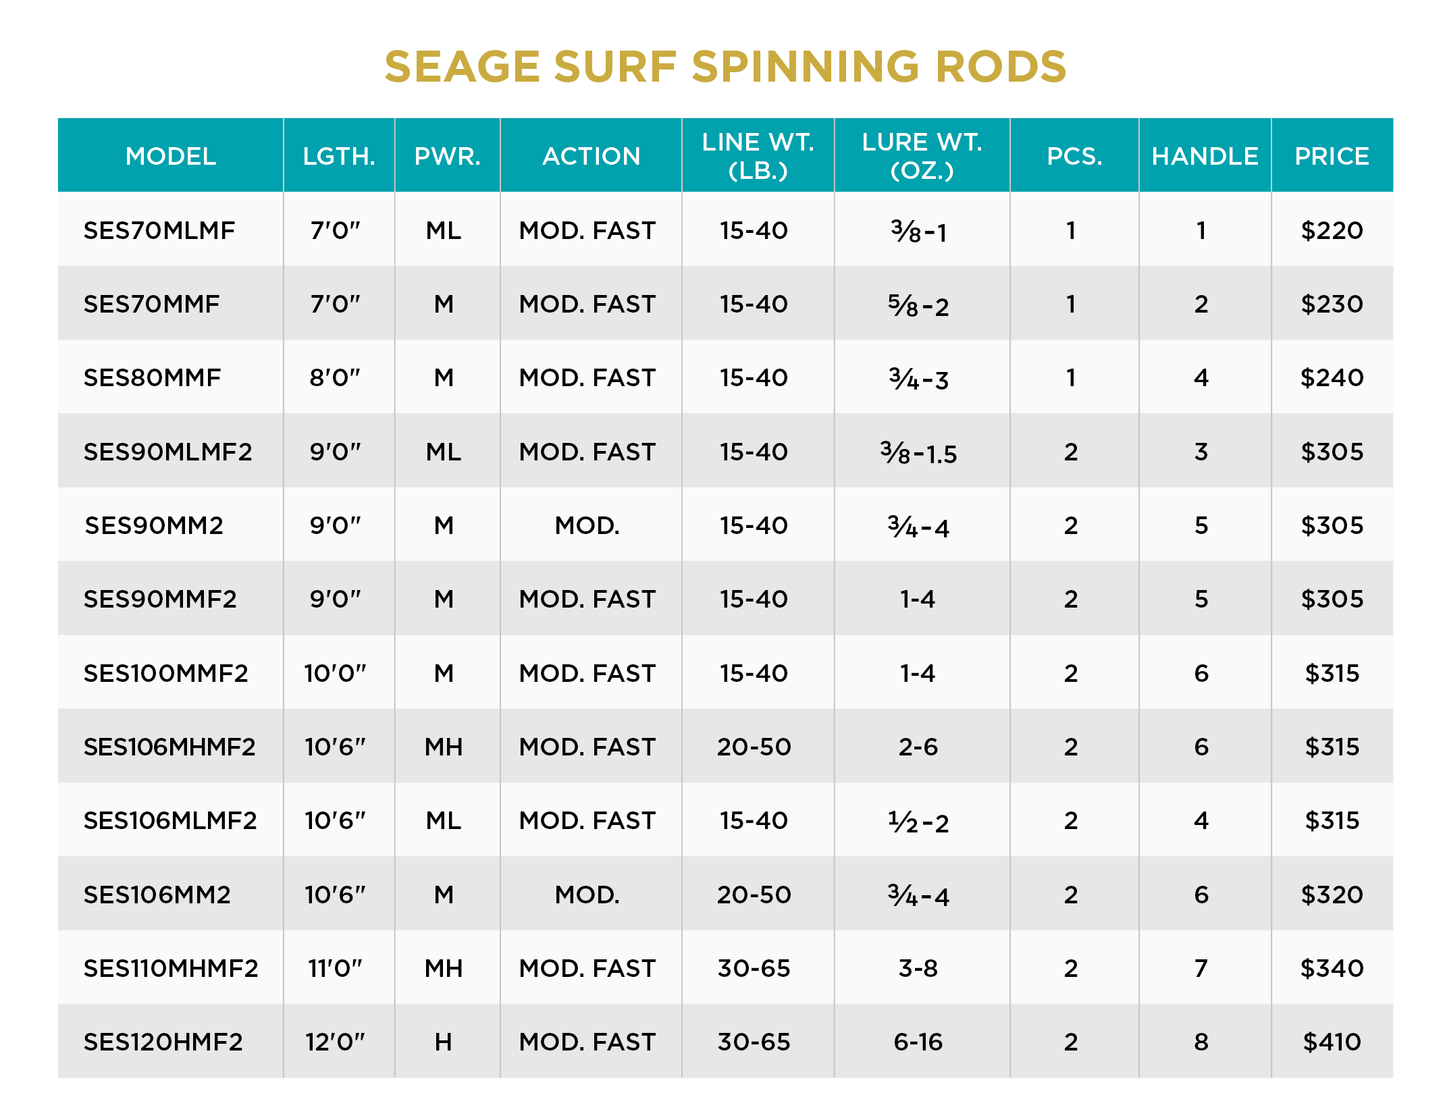Viewport: 1445px width, 1118px height.
Task: Click the $410 price cell
Action: click(x=1332, y=1042)
